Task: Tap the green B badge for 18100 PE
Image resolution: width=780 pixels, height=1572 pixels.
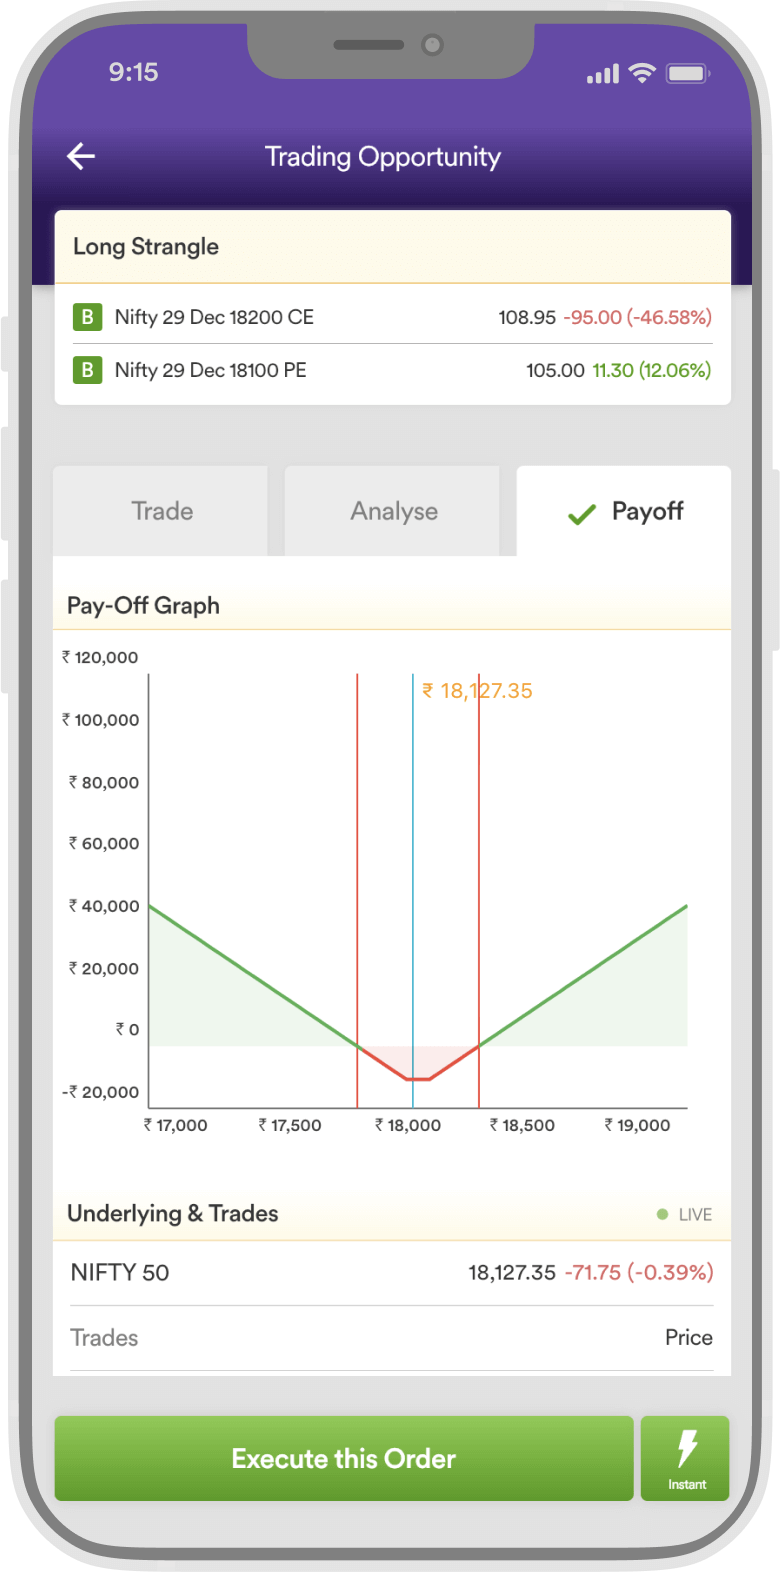Action: click(x=87, y=370)
